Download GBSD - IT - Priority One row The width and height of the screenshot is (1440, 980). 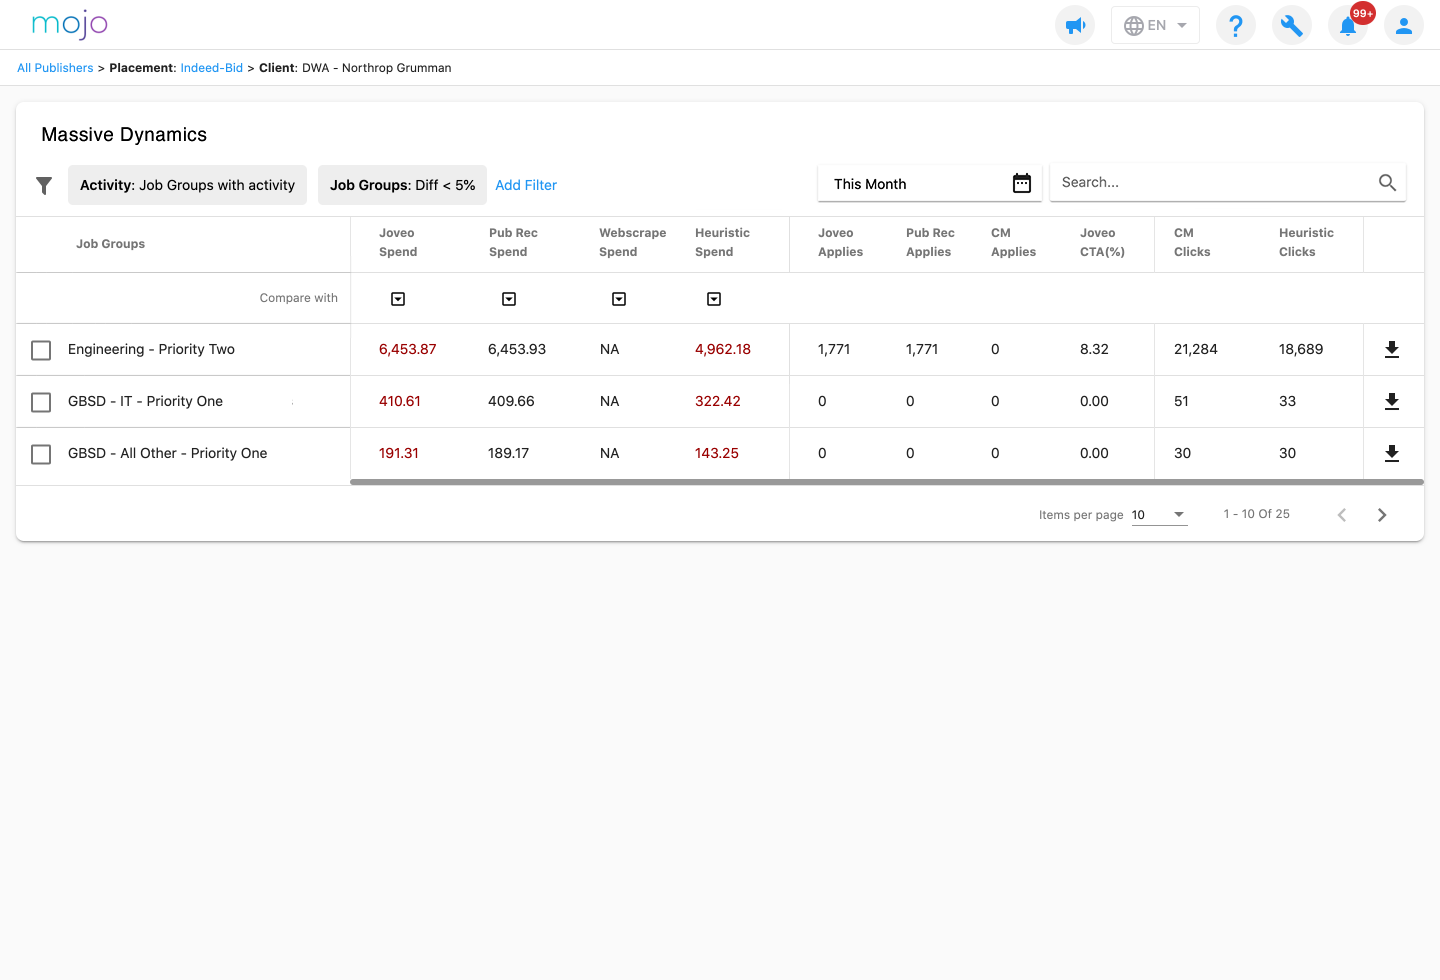pyautogui.click(x=1391, y=401)
